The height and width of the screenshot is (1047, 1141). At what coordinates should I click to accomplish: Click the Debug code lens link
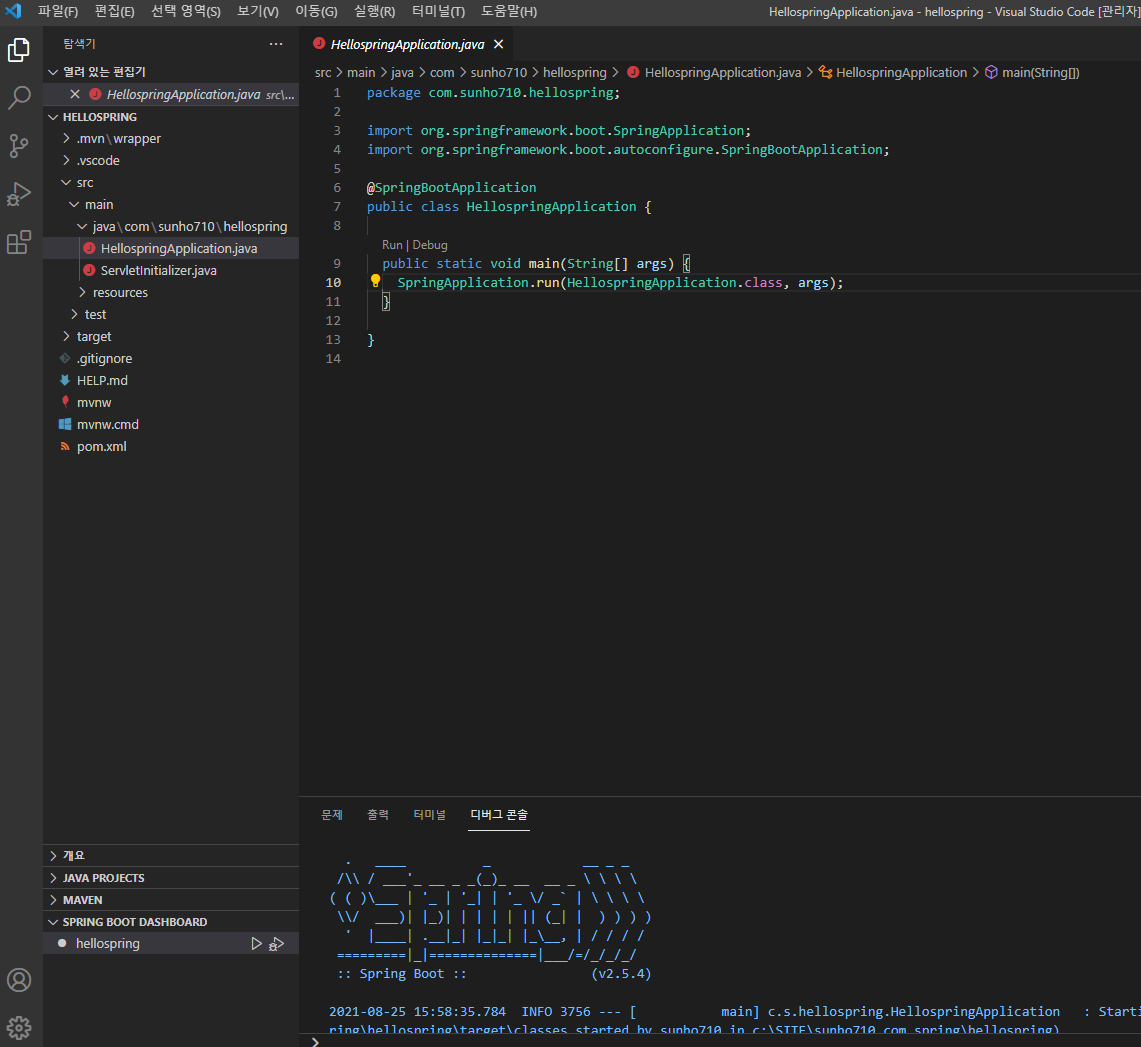[430, 245]
